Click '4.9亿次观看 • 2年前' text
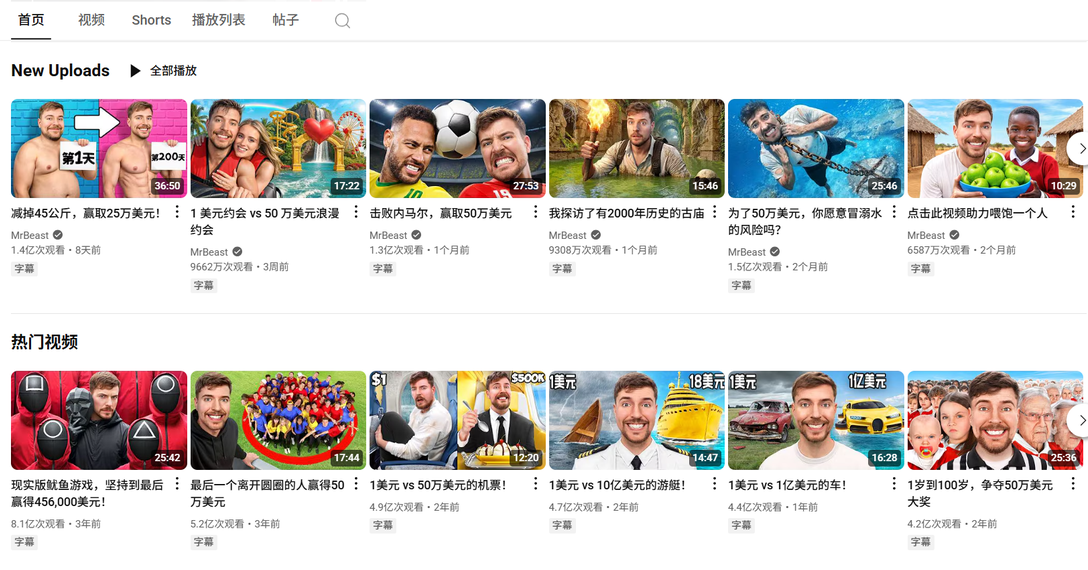1088x570 pixels. (x=414, y=508)
